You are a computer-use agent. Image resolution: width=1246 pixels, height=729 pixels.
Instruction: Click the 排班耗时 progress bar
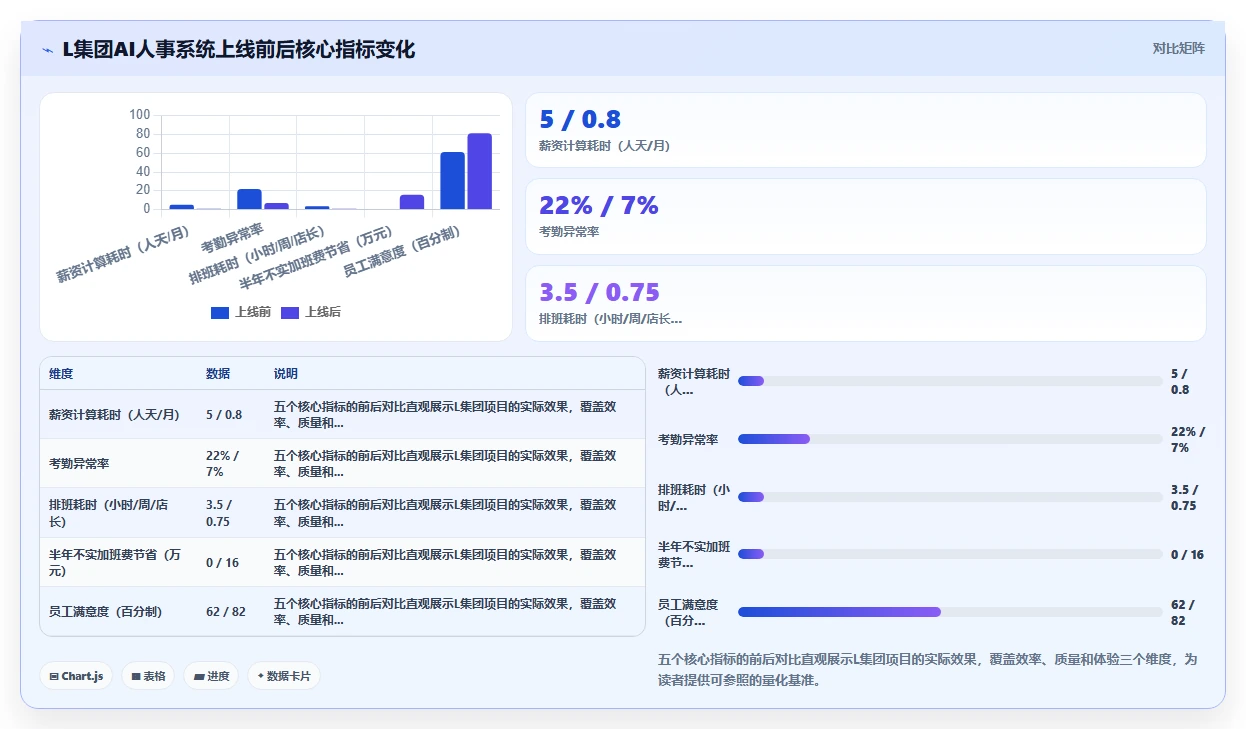[950, 497]
